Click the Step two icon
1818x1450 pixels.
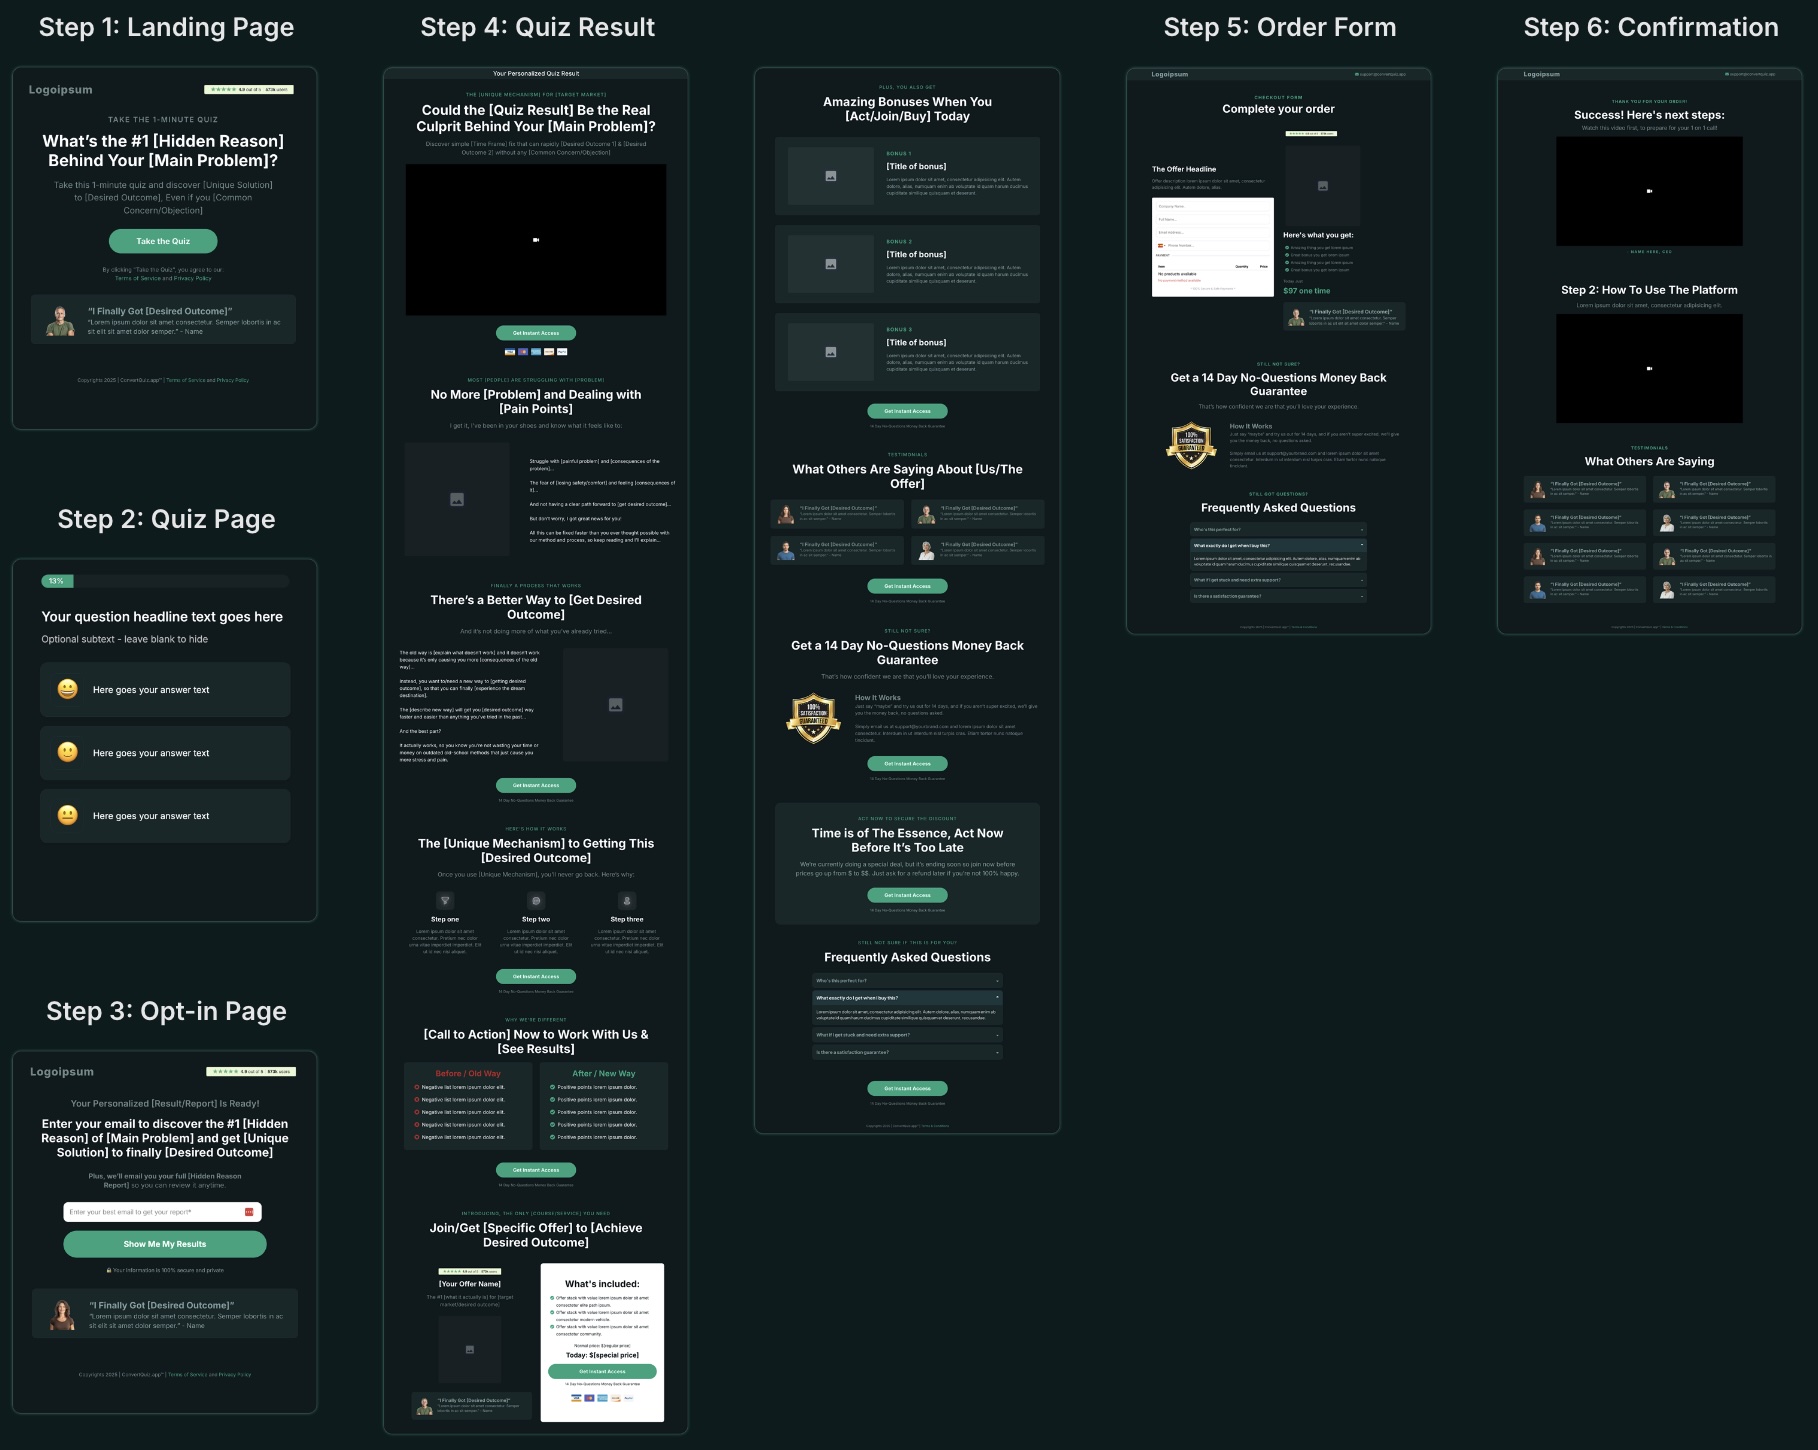(x=536, y=901)
